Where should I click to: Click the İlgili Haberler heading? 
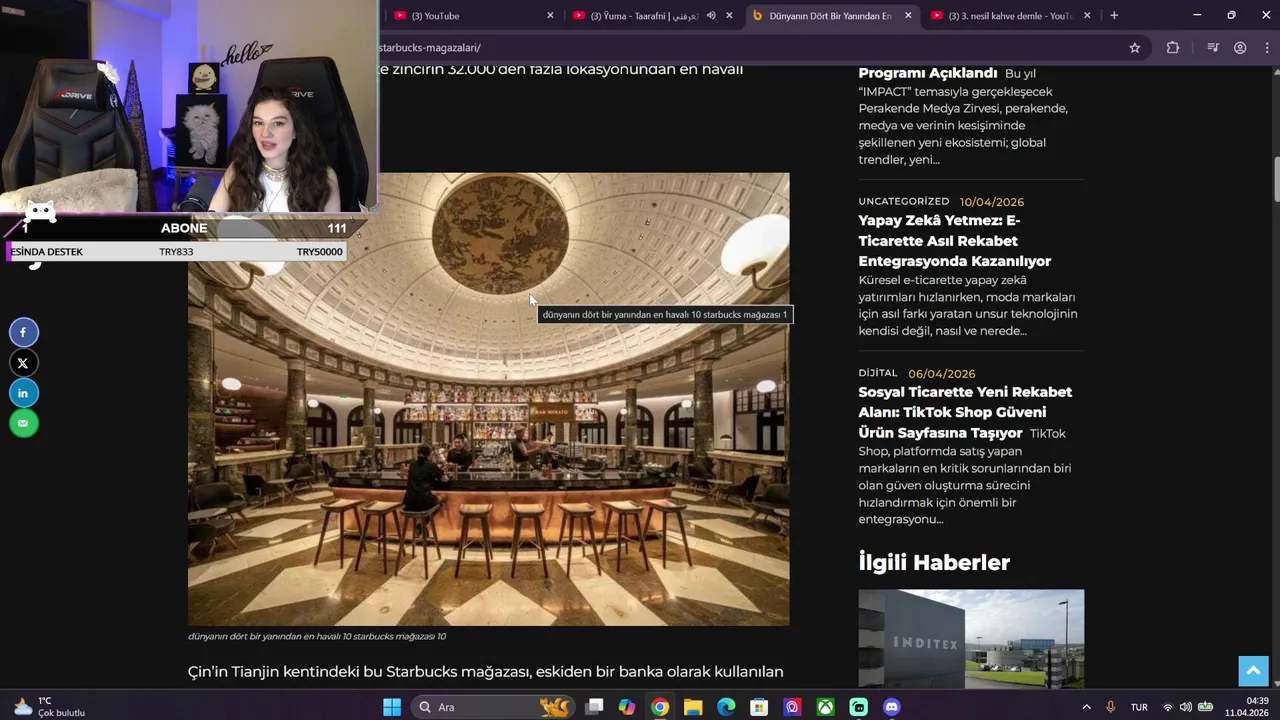point(934,562)
